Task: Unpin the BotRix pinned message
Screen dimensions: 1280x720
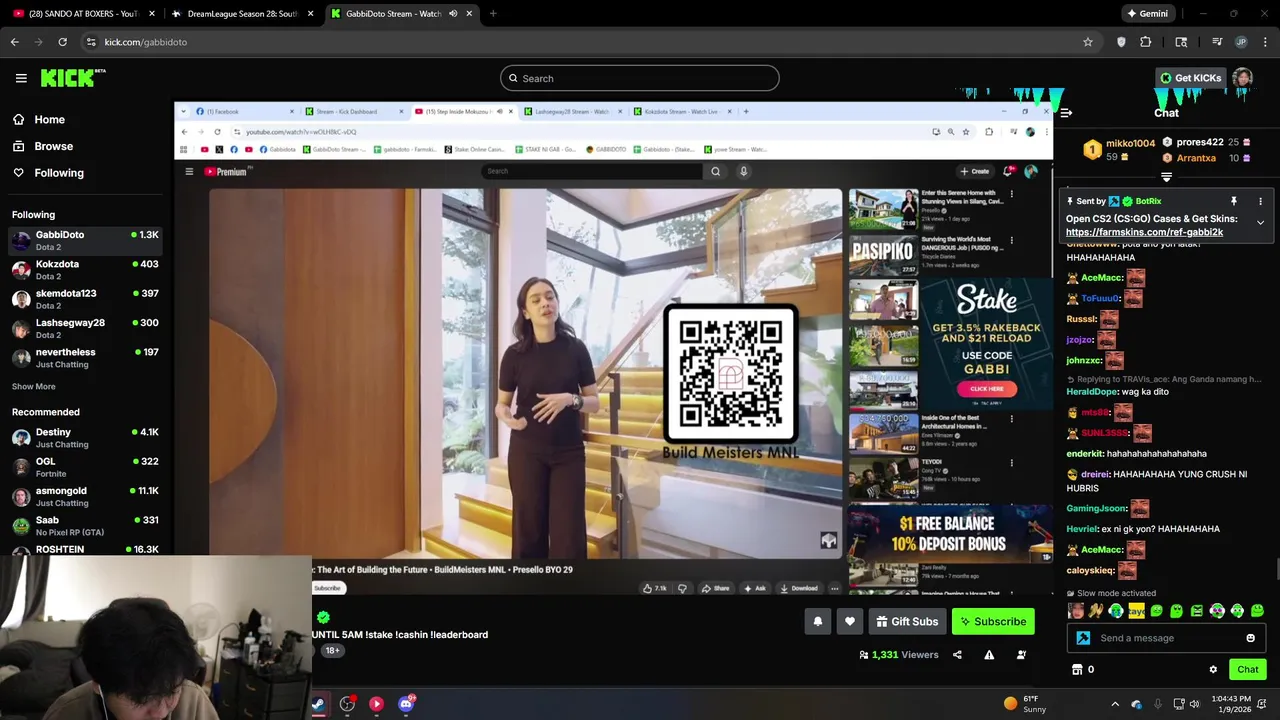Action: 1234,201
